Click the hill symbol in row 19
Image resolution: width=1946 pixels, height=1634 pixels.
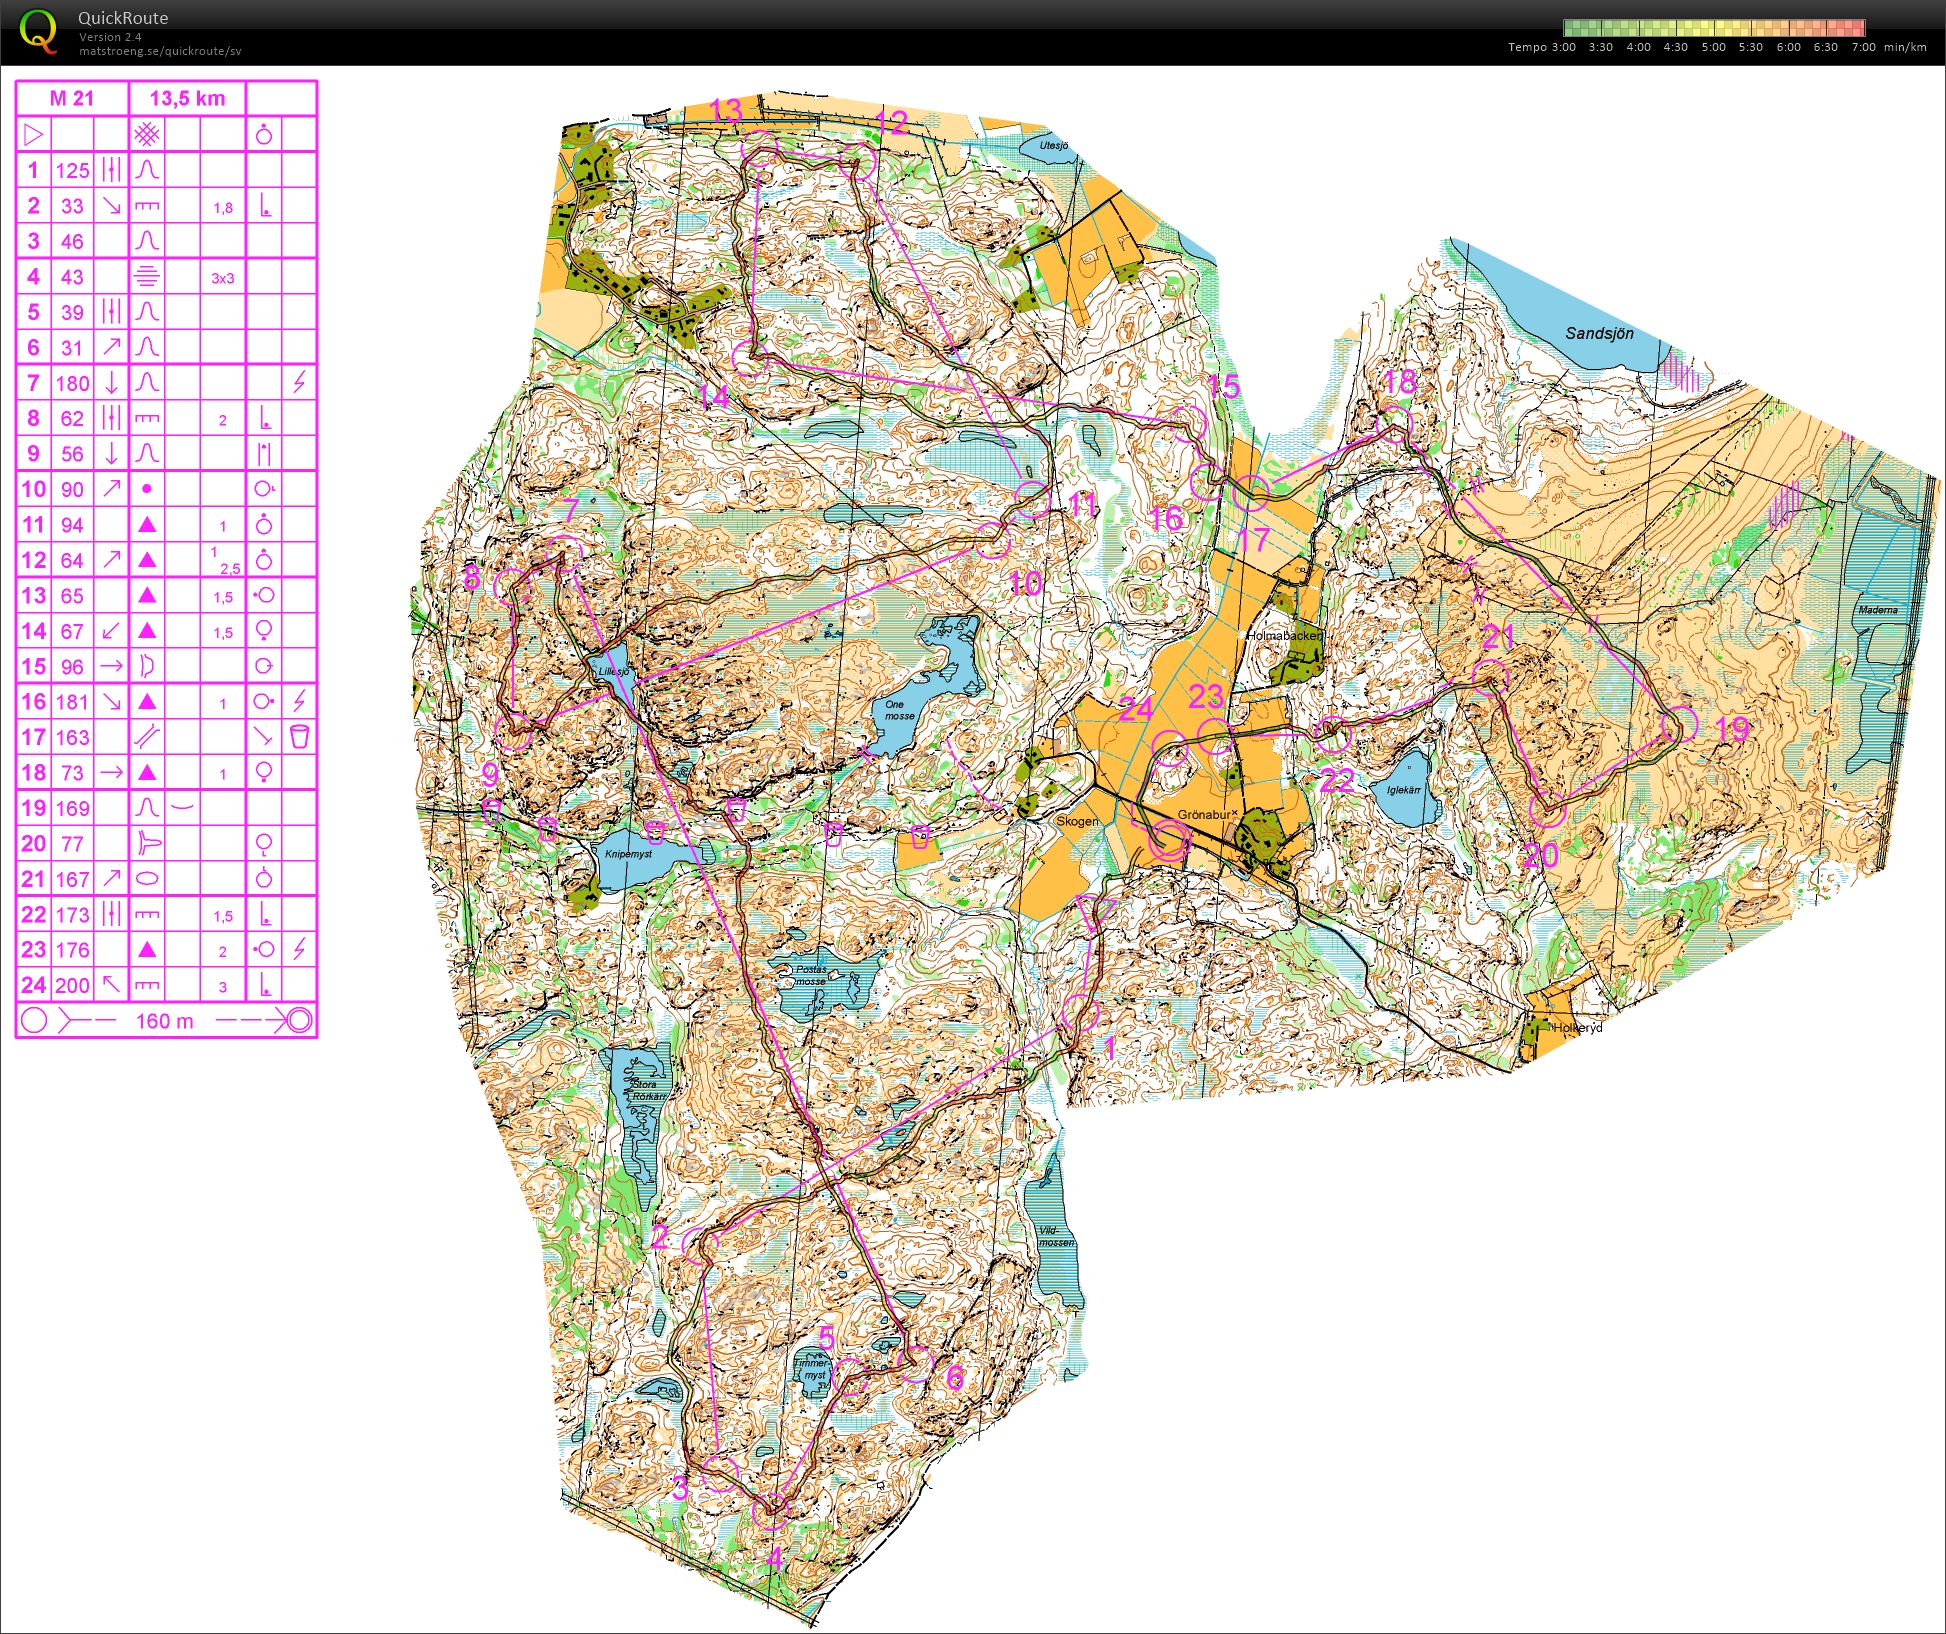[x=147, y=808]
